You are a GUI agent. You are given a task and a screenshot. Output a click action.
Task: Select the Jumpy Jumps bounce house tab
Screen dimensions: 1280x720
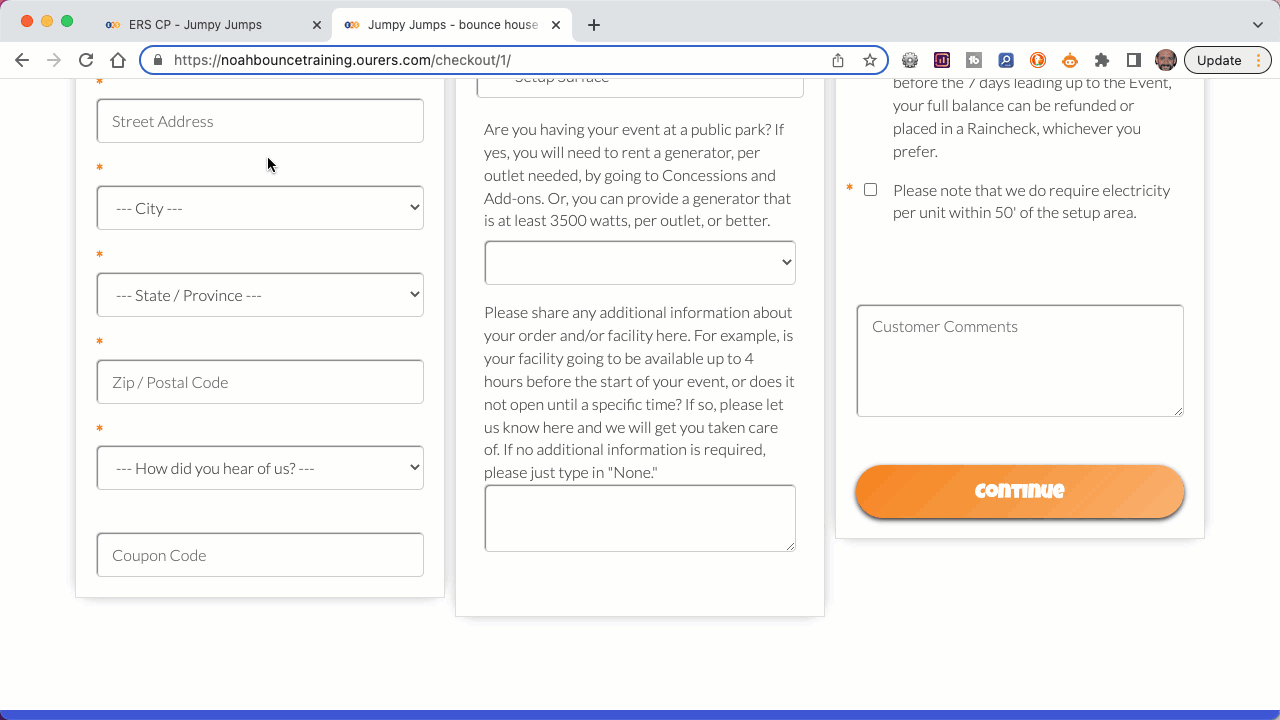point(453,25)
